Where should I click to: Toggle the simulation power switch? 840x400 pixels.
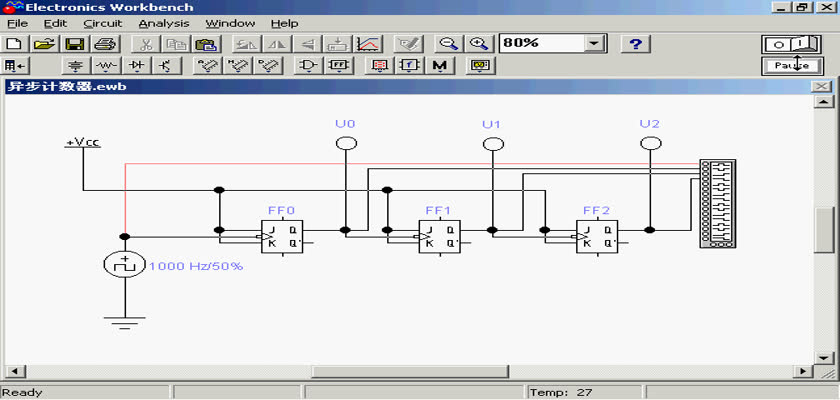[790, 44]
